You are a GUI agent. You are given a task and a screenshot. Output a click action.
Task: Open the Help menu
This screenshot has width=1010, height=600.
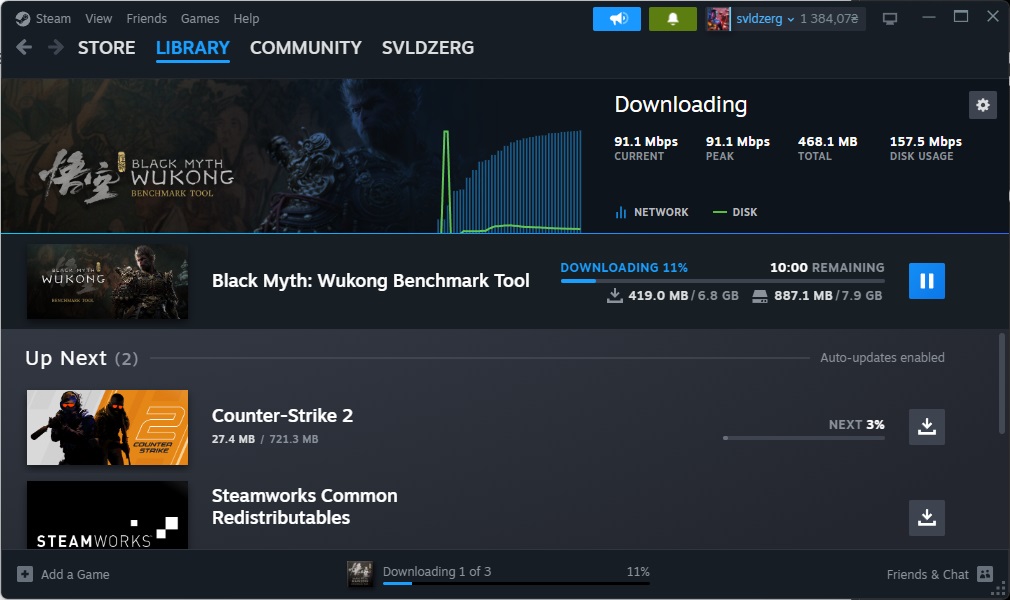coord(246,19)
